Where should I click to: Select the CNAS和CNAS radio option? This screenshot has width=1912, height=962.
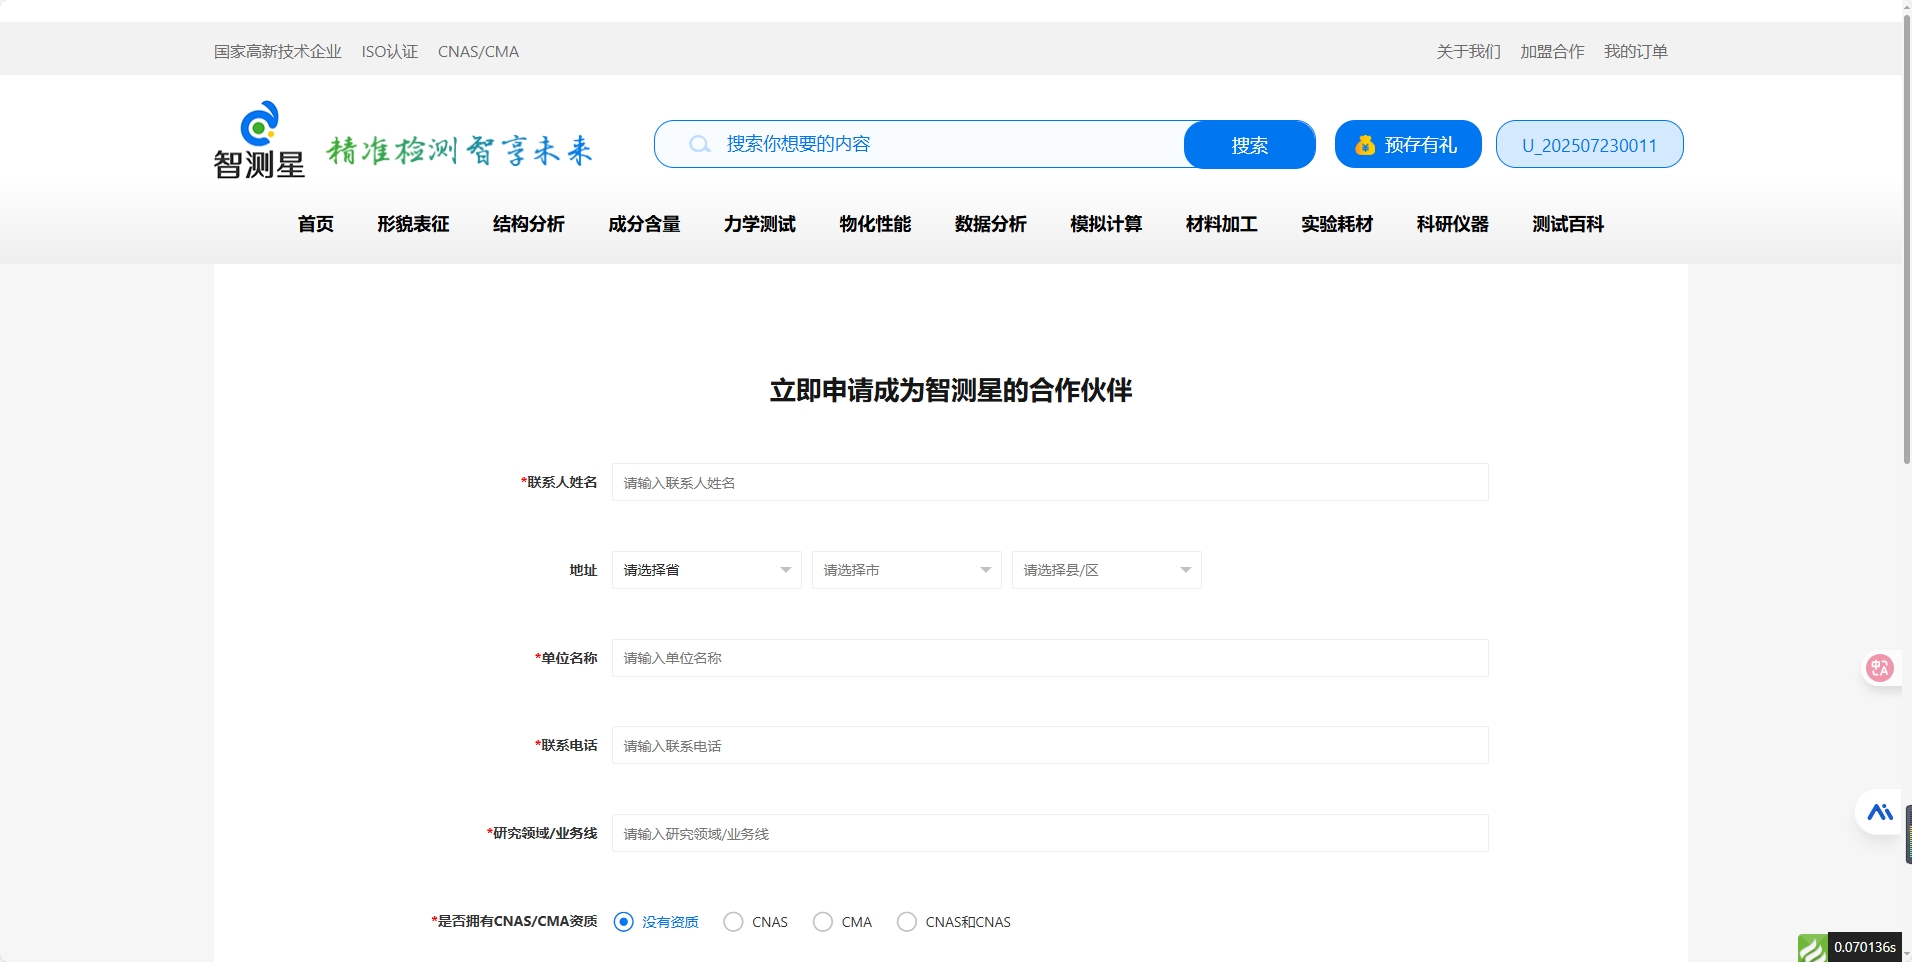click(x=906, y=922)
